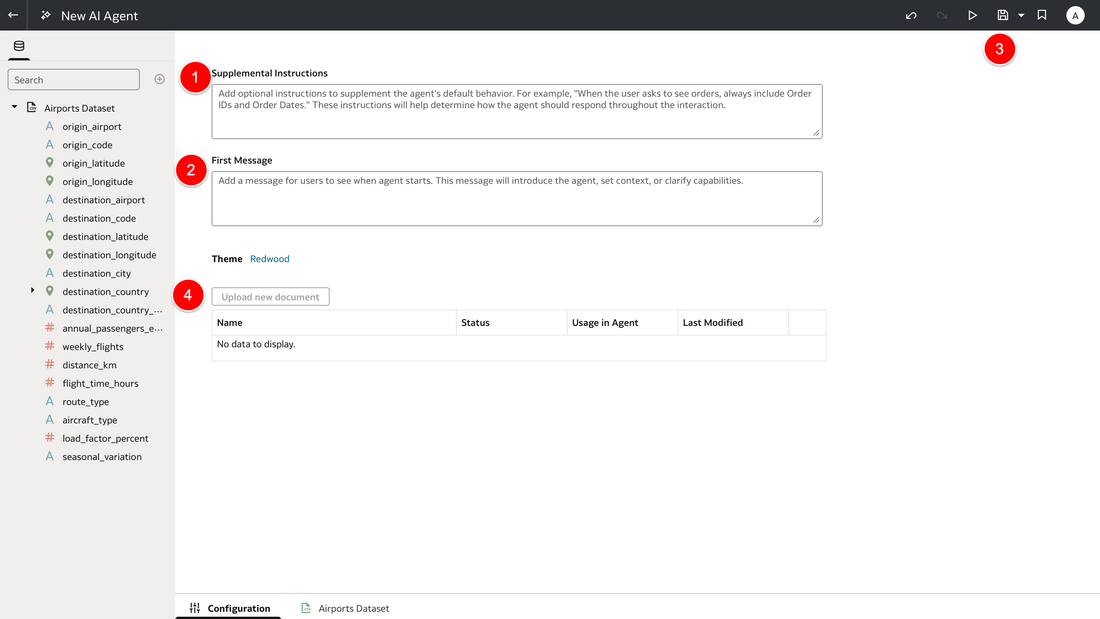The width and height of the screenshot is (1100, 619).
Task: Run the agent with play icon
Action: click(x=972, y=15)
